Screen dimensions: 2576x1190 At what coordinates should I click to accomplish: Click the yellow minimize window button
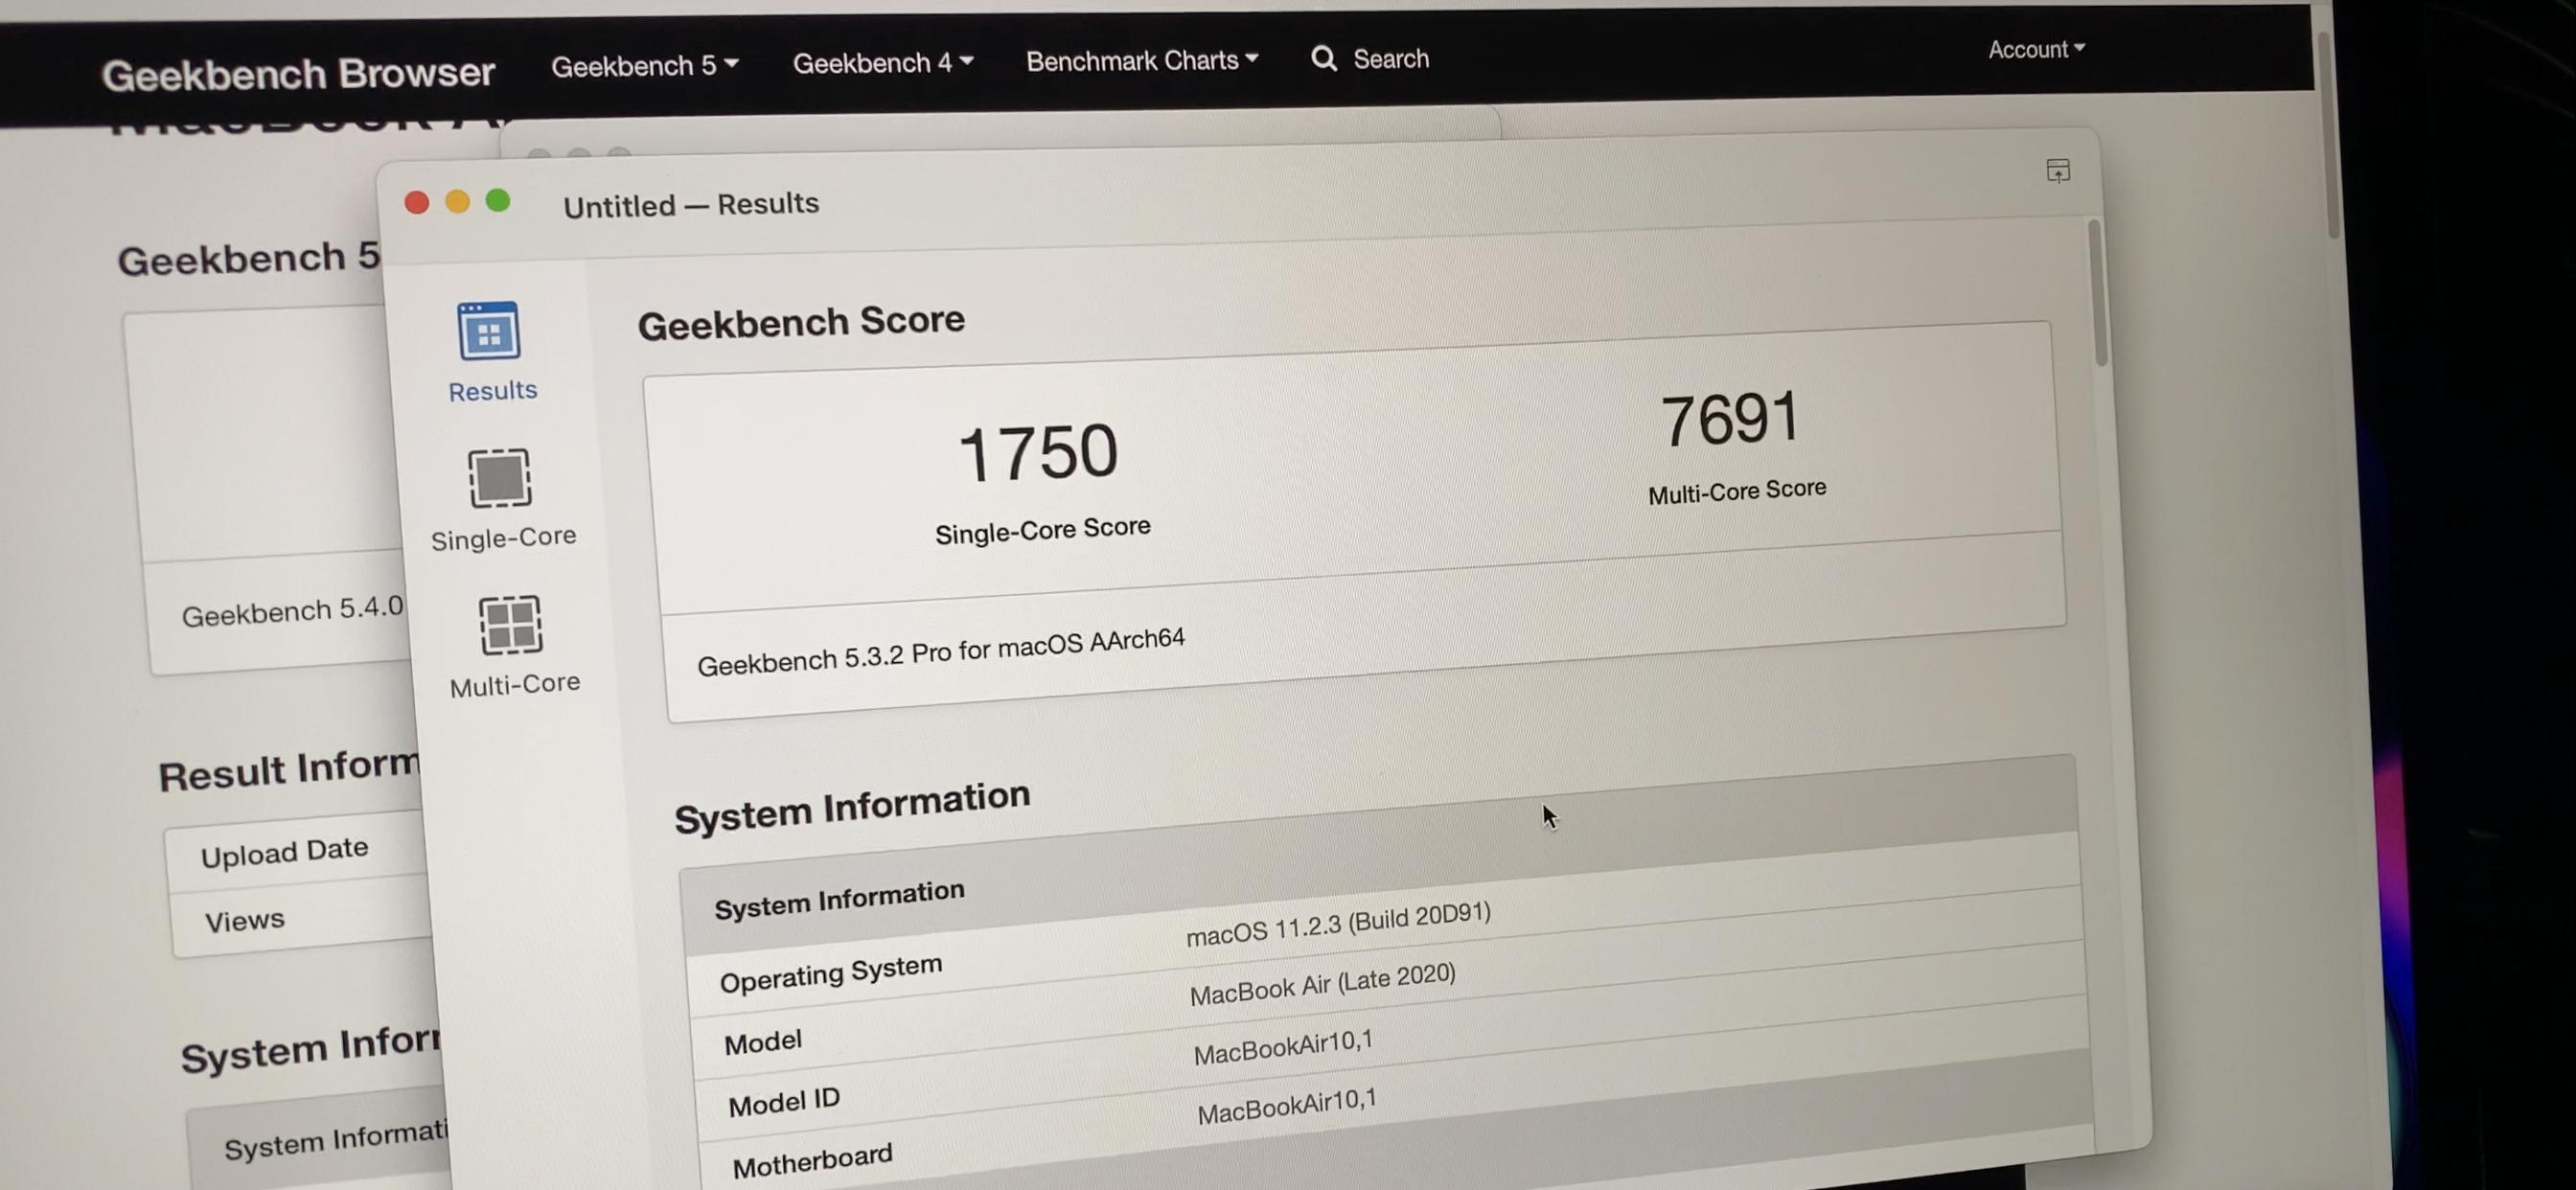click(457, 202)
